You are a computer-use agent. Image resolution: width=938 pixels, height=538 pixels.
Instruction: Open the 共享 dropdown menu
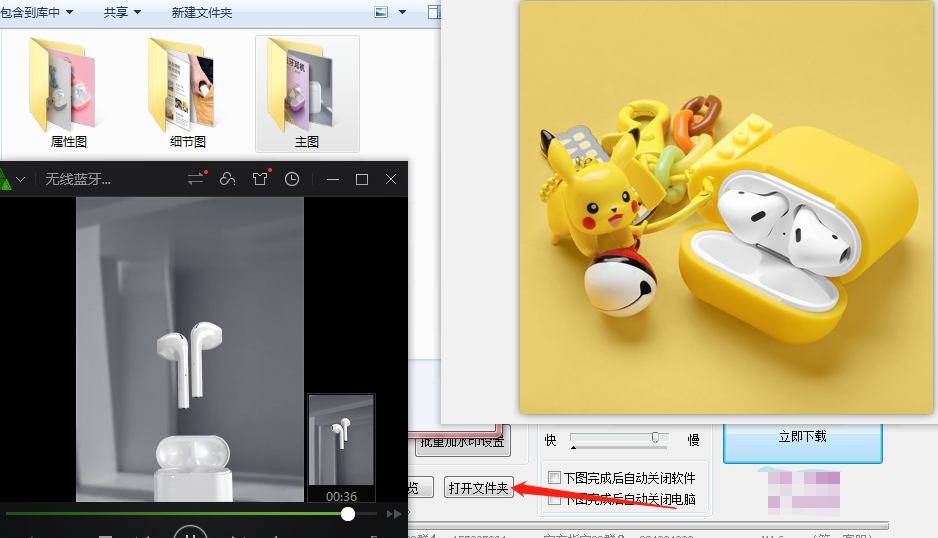[x=122, y=12]
